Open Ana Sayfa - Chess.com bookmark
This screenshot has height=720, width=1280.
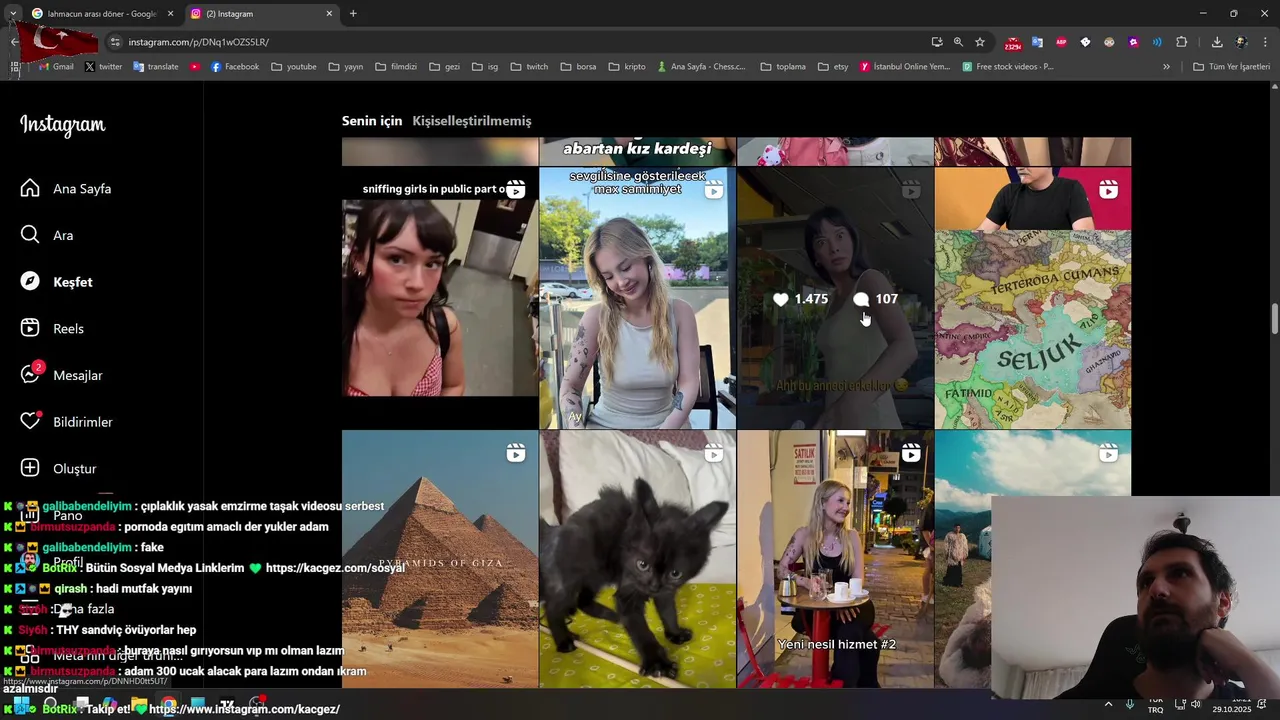click(x=701, y=67)
